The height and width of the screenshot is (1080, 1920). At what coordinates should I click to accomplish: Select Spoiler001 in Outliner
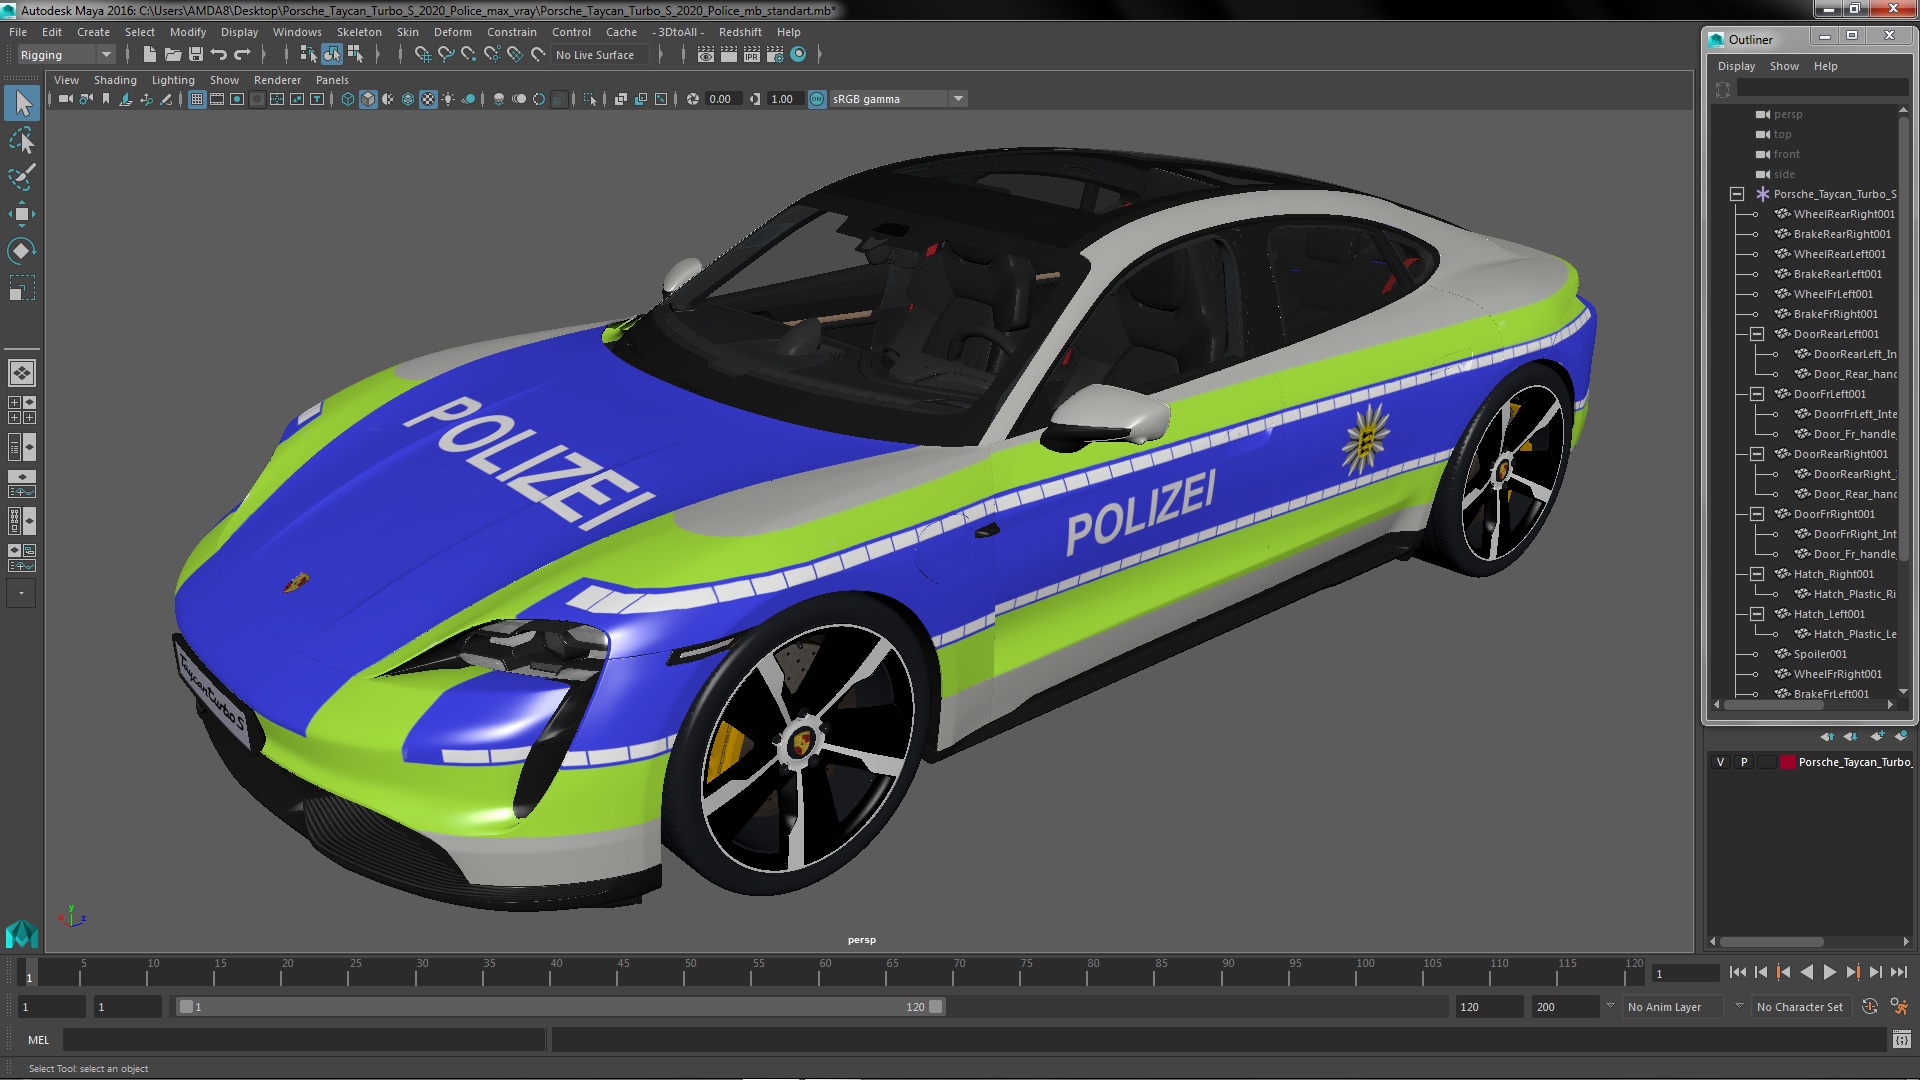click(1811, 654)
